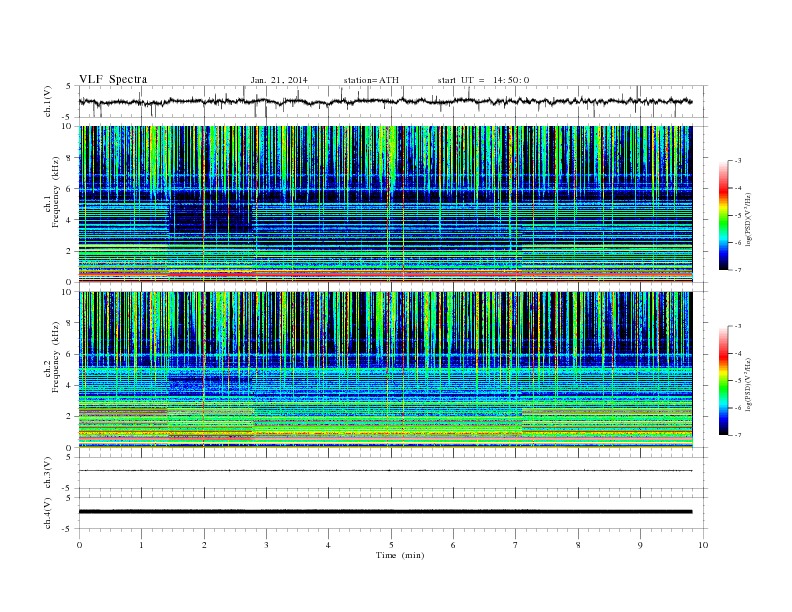Viewport: 792px width, 612px height.
Task: Click the ch.1 color scale bar
Action: (723, 216)
